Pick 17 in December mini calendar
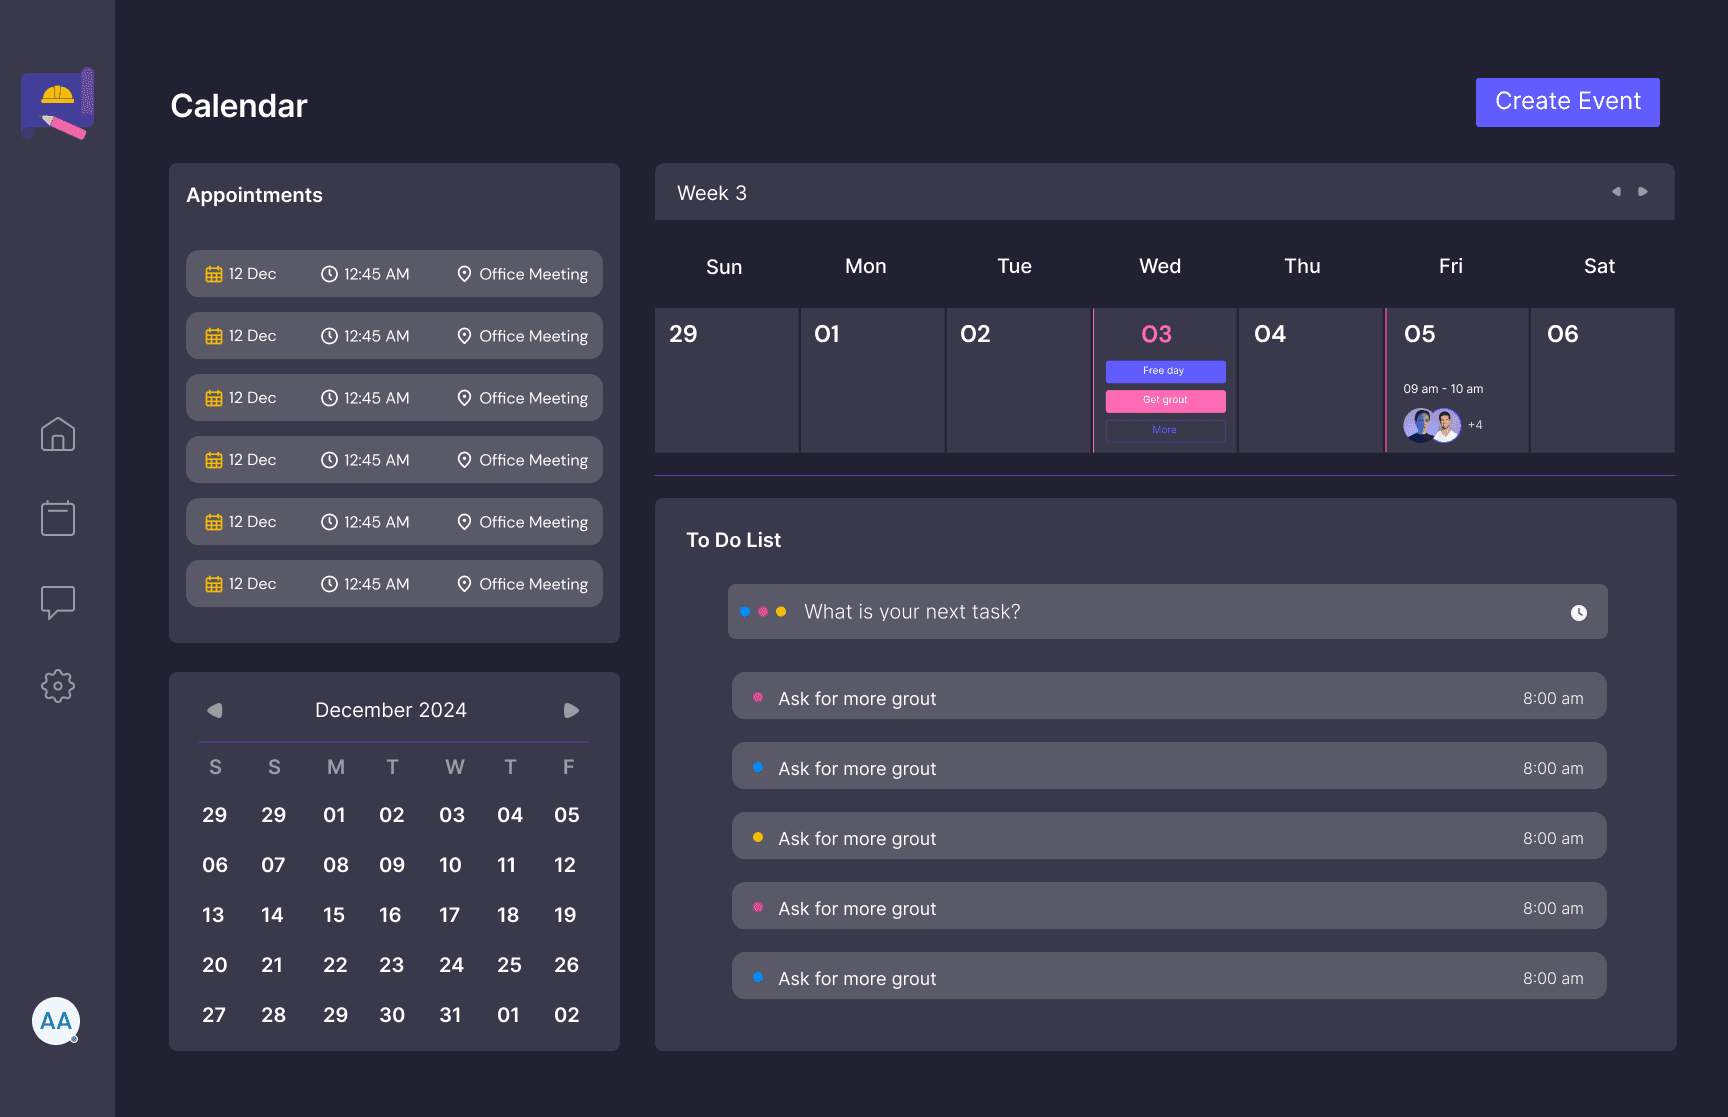 click(450, 915)
